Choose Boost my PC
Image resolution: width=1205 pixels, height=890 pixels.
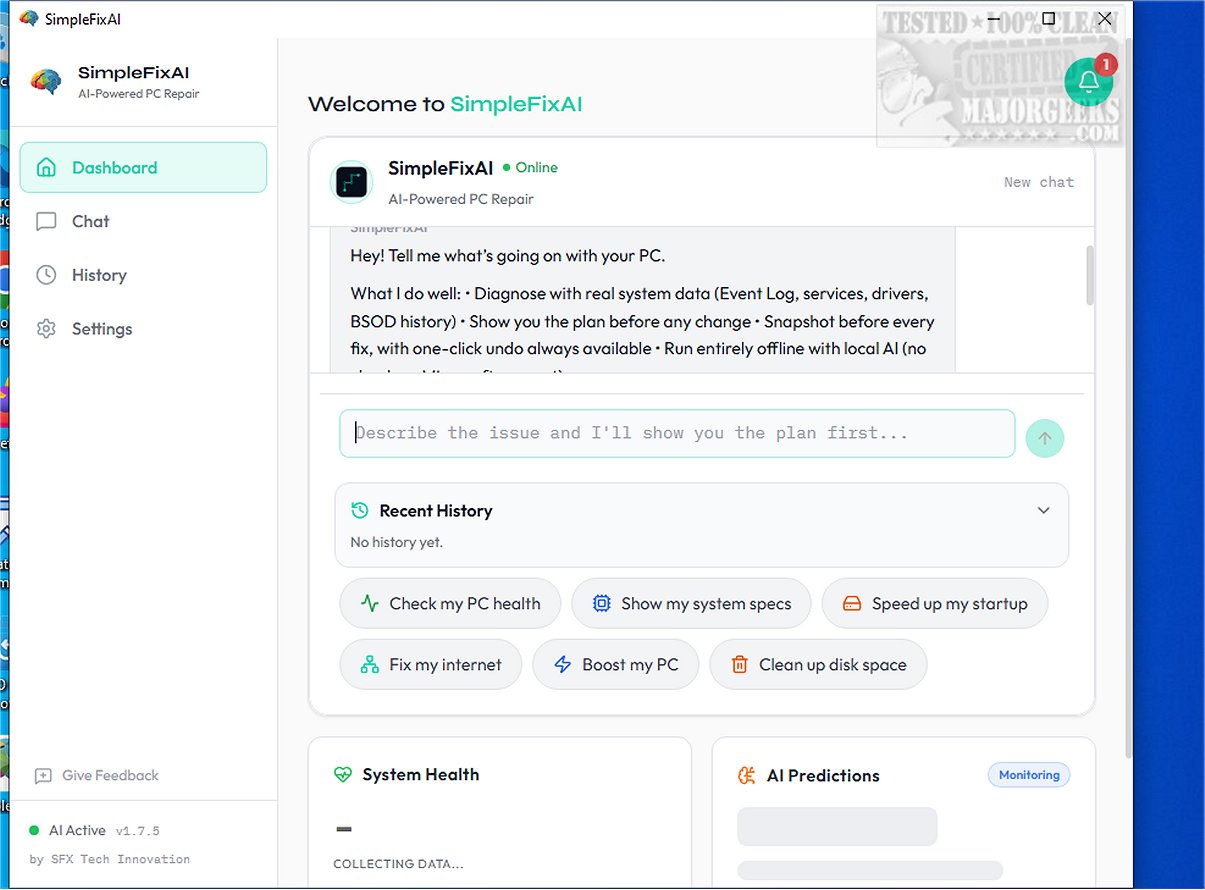coord(616,665)
